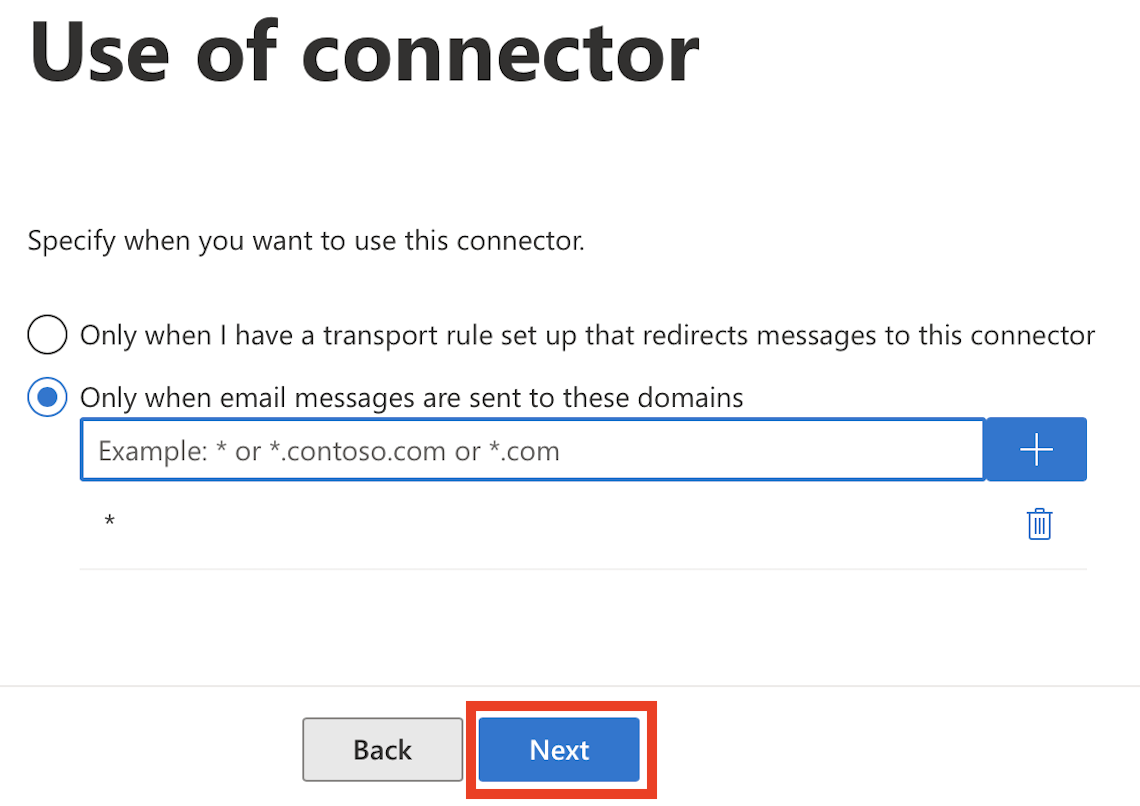Select the 'Only when I have a transport rule' label
This screenshot has width=1140, height=806.
587,335
